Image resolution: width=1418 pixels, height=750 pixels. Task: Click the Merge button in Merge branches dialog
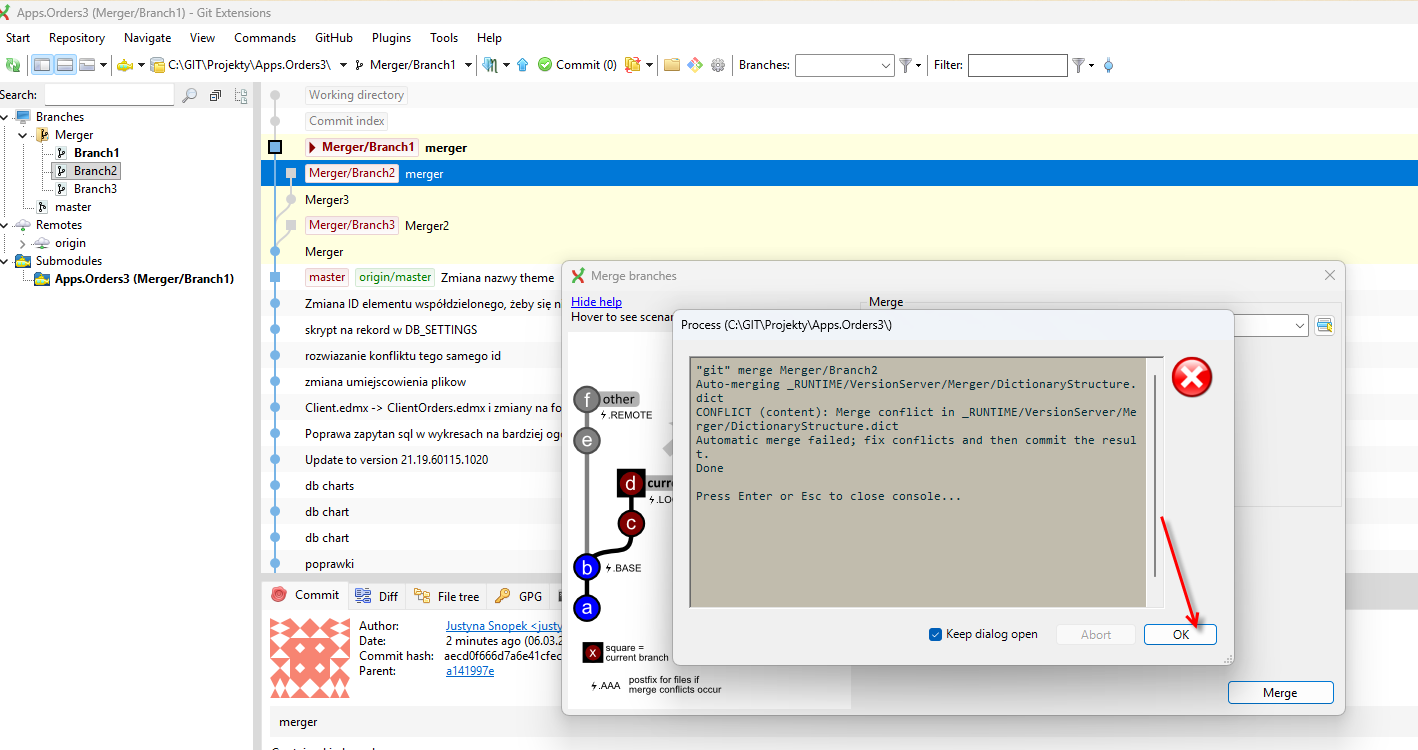coord(1280,693)
